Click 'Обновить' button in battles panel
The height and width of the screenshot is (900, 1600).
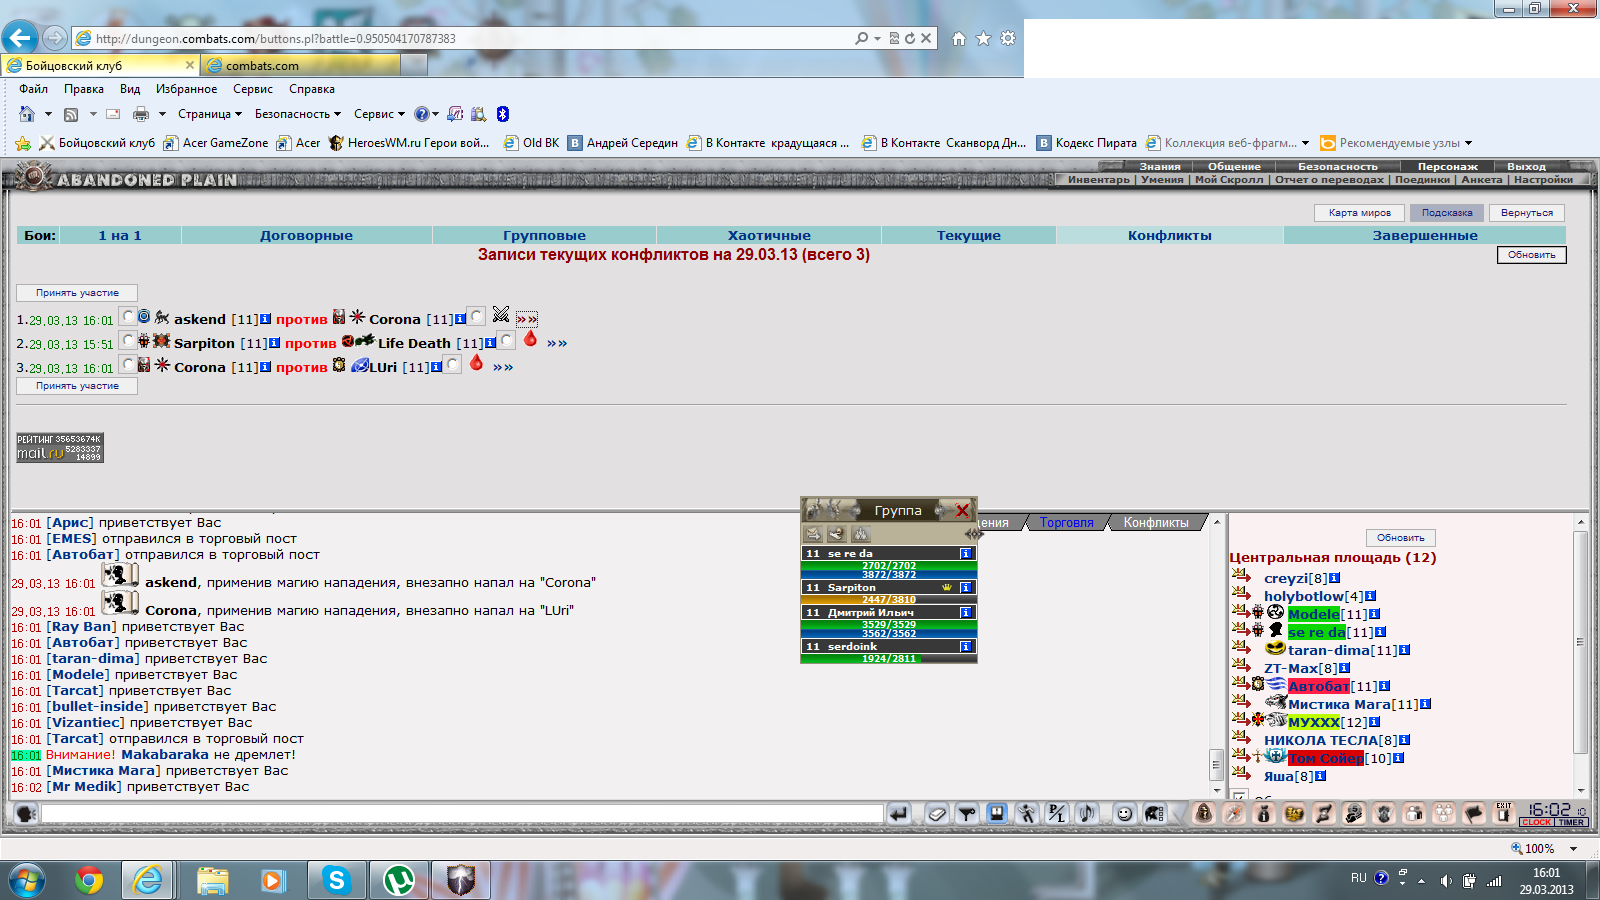1531,255
